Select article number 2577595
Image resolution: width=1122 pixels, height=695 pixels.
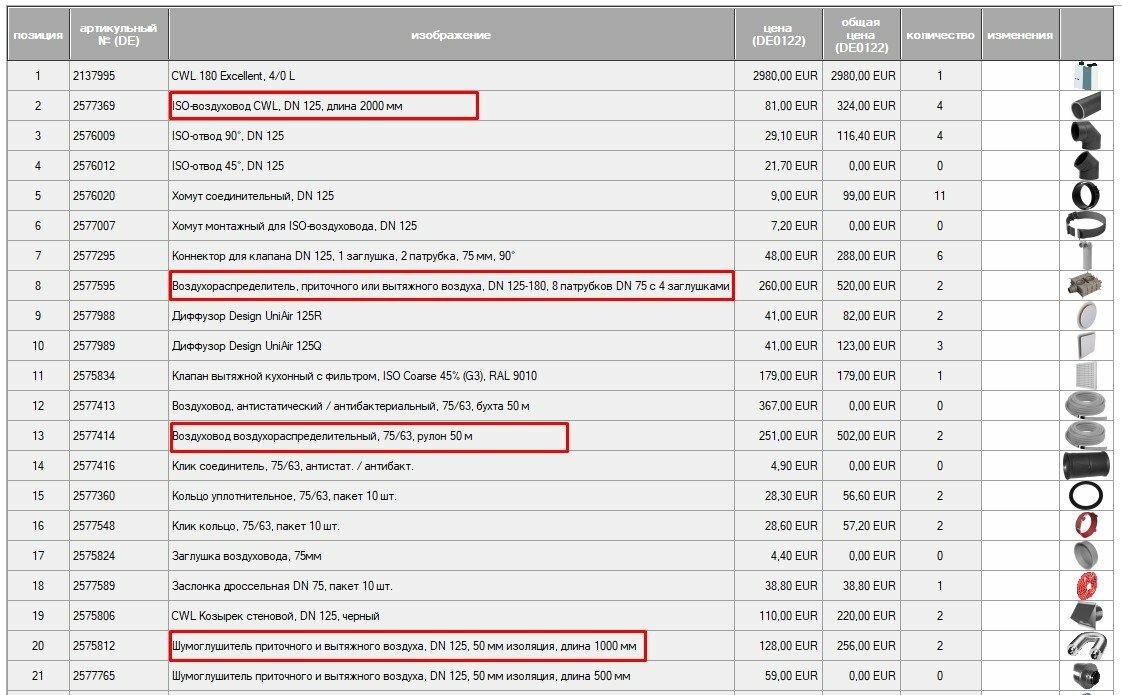pyautogui.click(x=94, y=286)
